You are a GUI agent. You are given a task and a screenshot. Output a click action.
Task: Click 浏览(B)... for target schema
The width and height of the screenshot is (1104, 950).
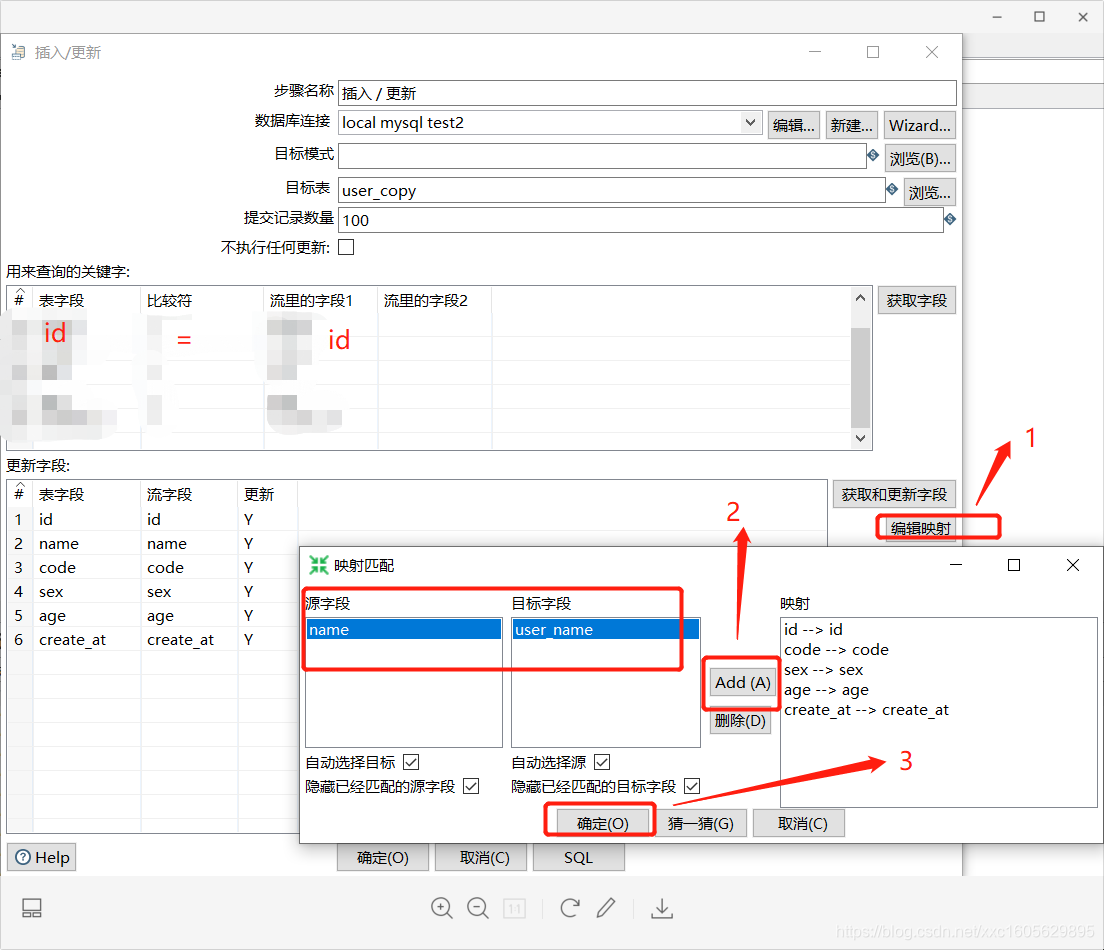pyautogui.click(x=920, y=158)
